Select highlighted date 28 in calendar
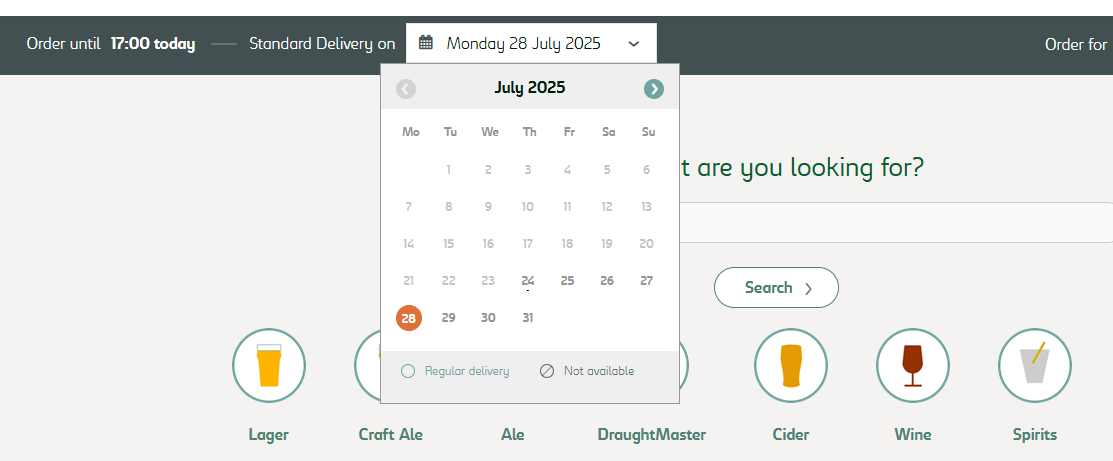 [x=409, y=318]
